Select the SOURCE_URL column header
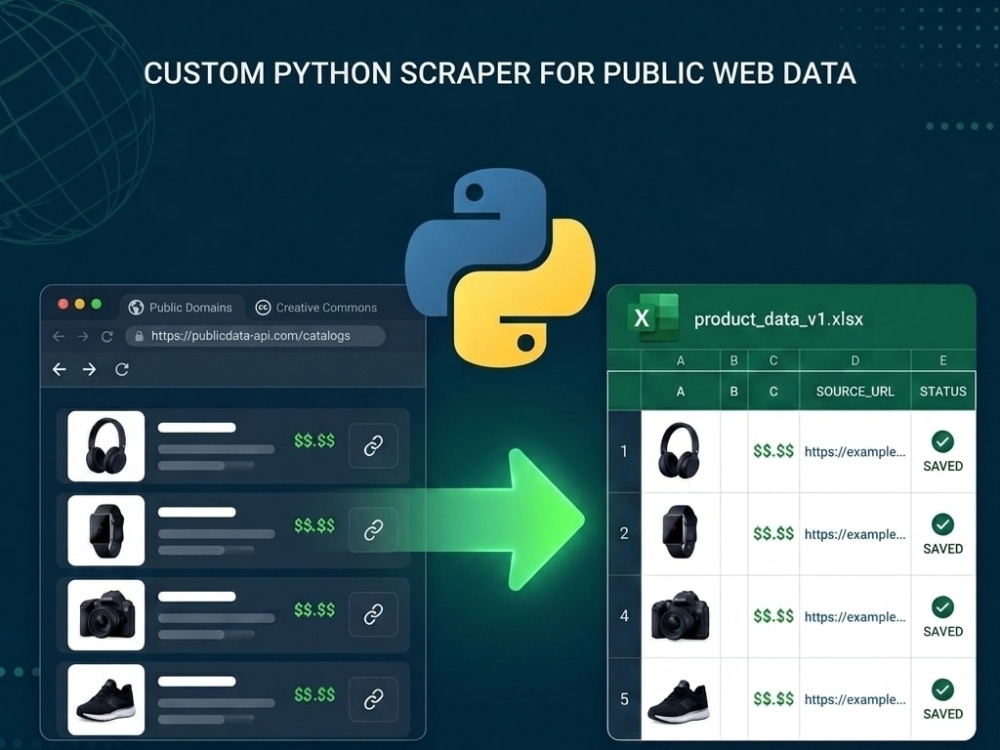The image size is (1000, 750). point(855,391)
